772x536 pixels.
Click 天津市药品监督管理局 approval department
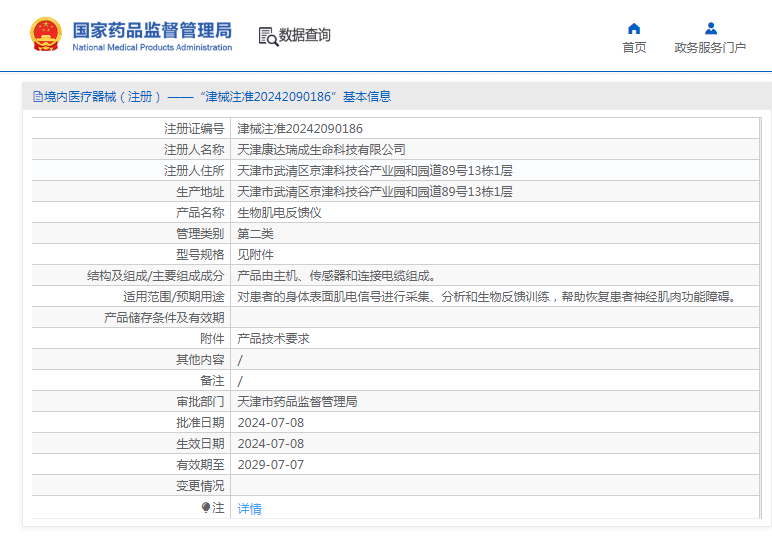pos(297,402)
